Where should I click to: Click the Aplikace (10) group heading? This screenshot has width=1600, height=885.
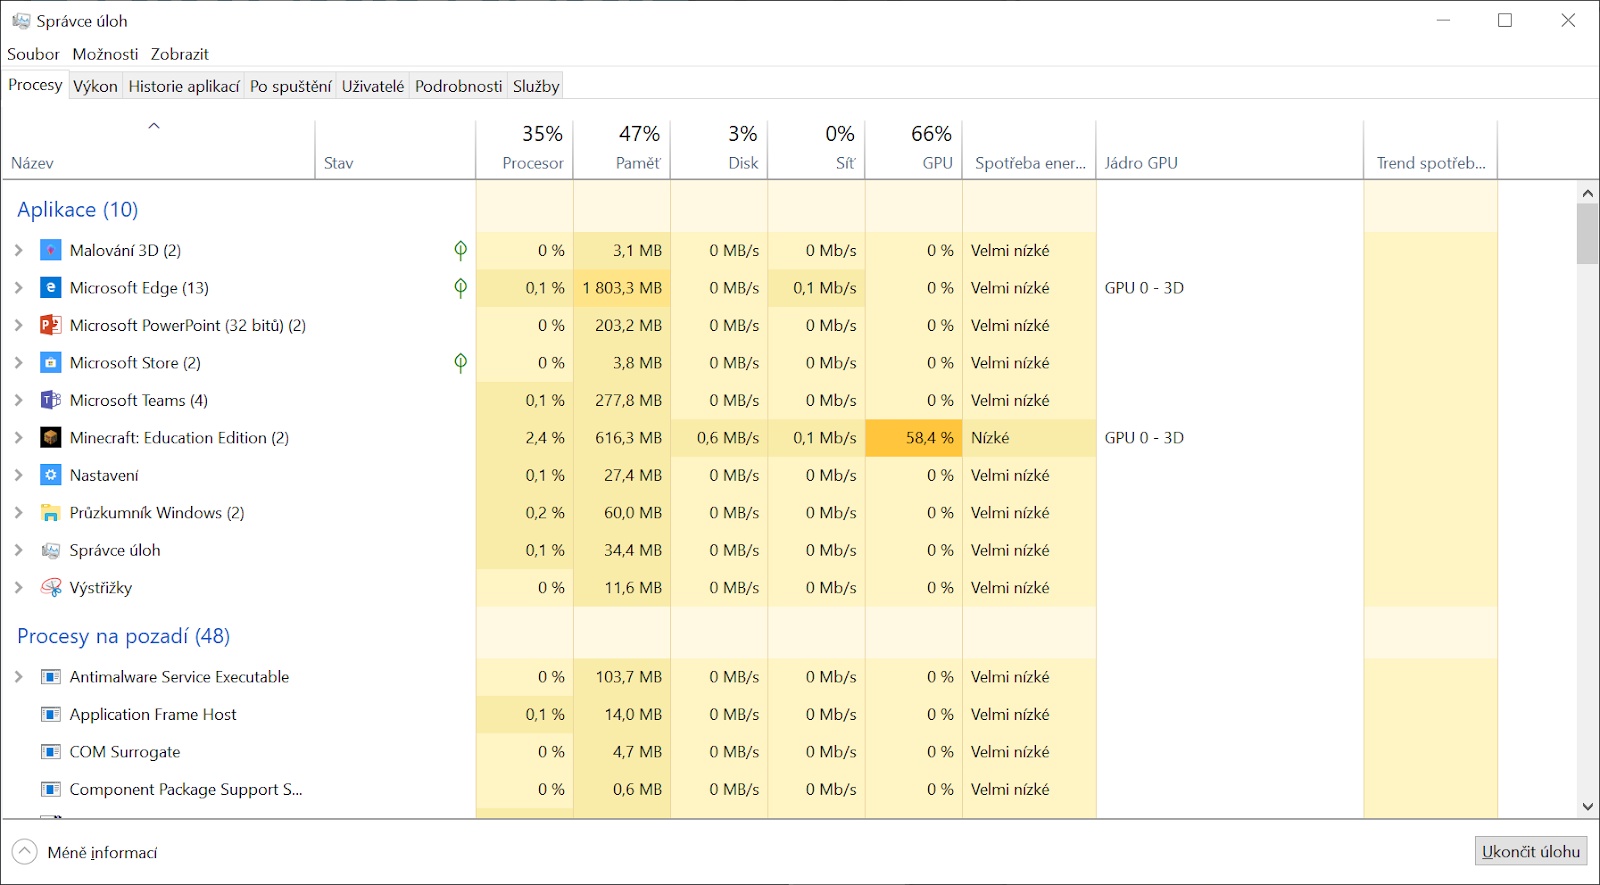point(77,209)
